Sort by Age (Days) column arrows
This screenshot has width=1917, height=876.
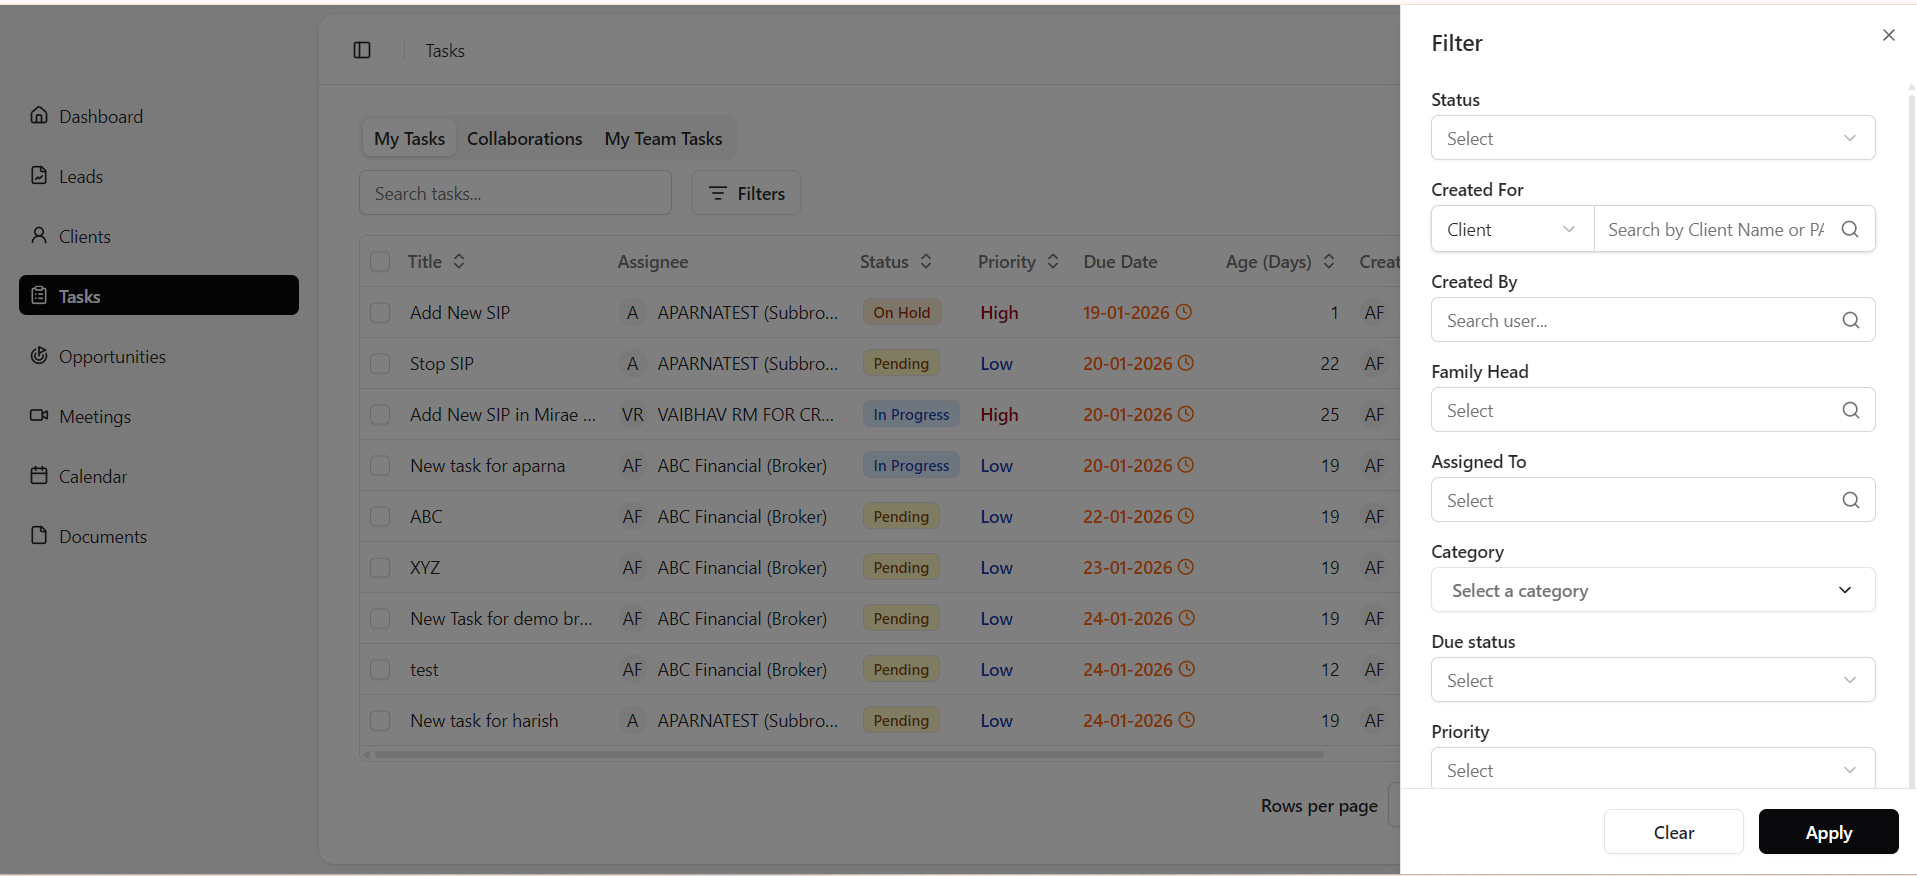(1329, 261)
